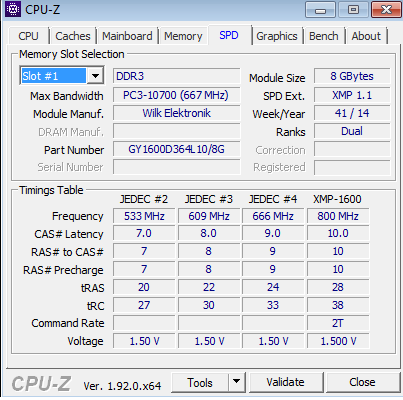Open the Slot #1 memory slot dropdown
This screenshot has height=400, width=403.
click(x=95, y=76)
